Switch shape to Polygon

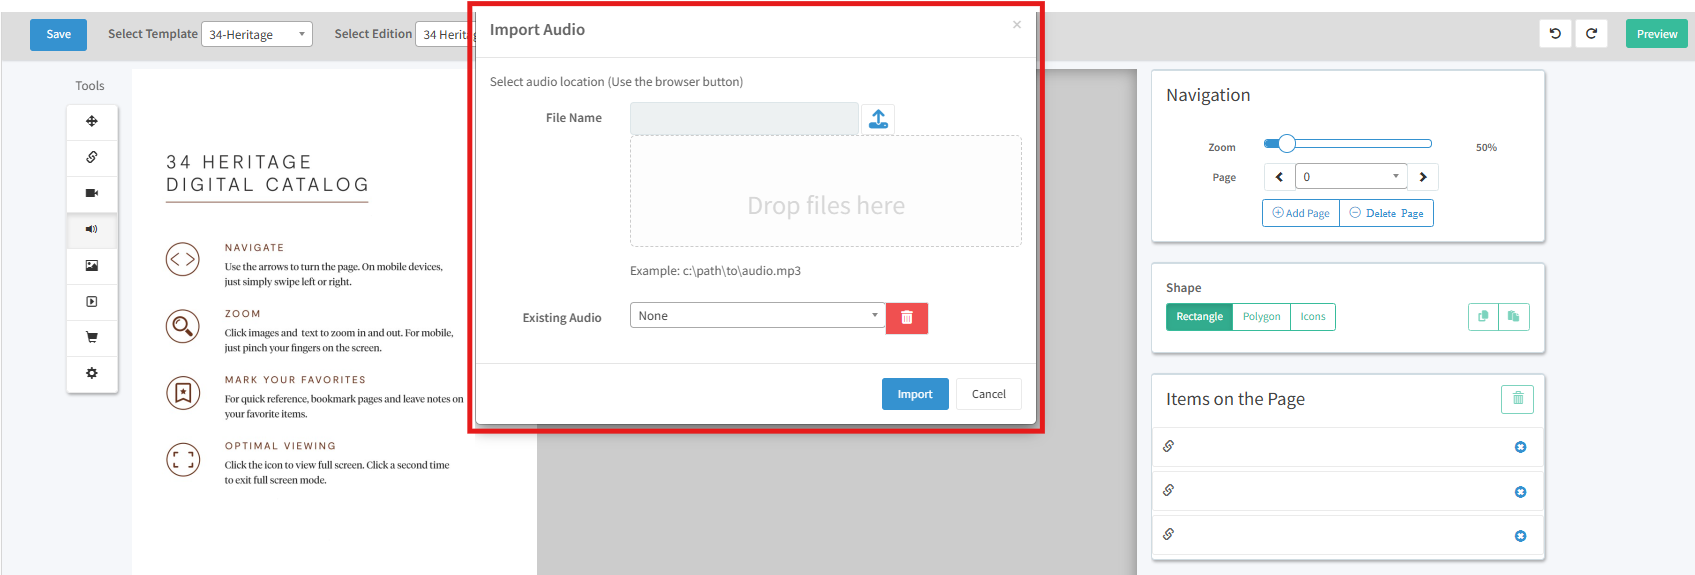1261,317
